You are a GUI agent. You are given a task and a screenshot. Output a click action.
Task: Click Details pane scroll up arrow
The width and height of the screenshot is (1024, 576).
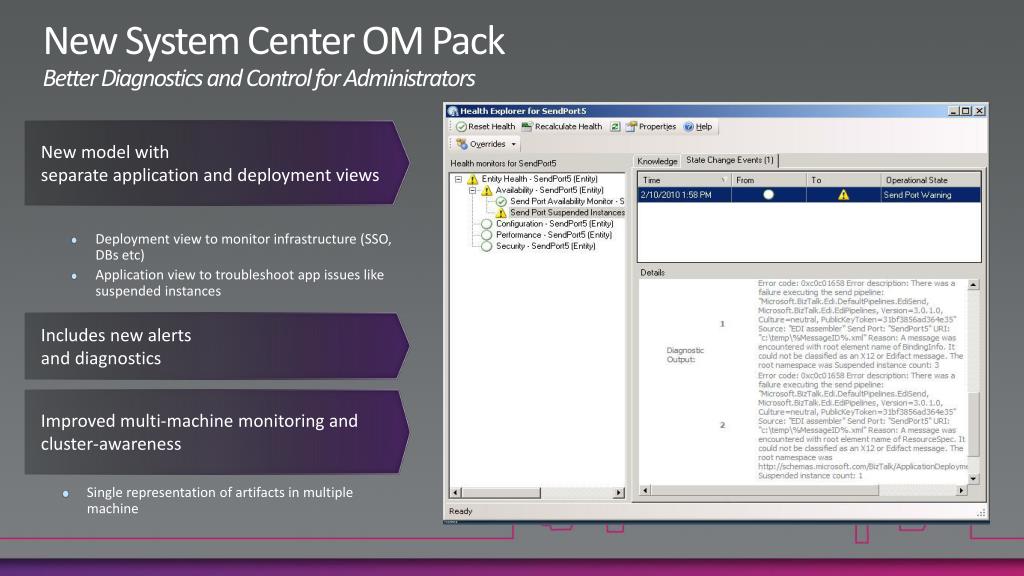(974, 285)
